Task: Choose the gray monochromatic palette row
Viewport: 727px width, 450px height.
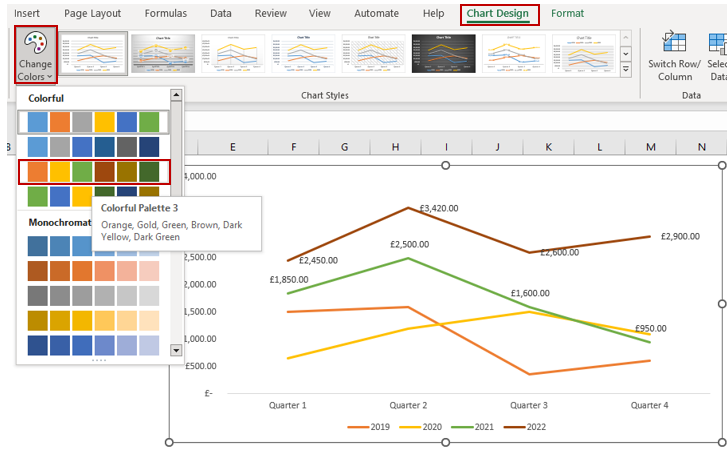Action: [93, 296]
